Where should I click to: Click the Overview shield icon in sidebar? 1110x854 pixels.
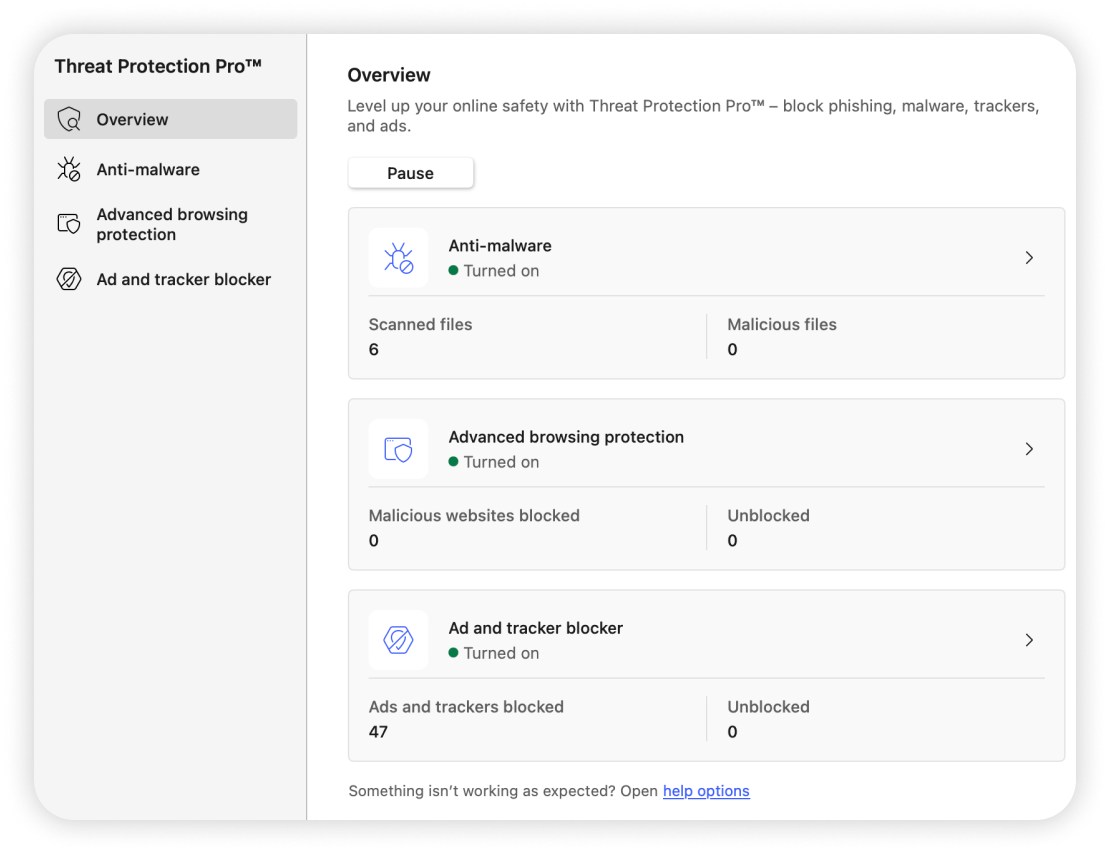click(69, 120)
